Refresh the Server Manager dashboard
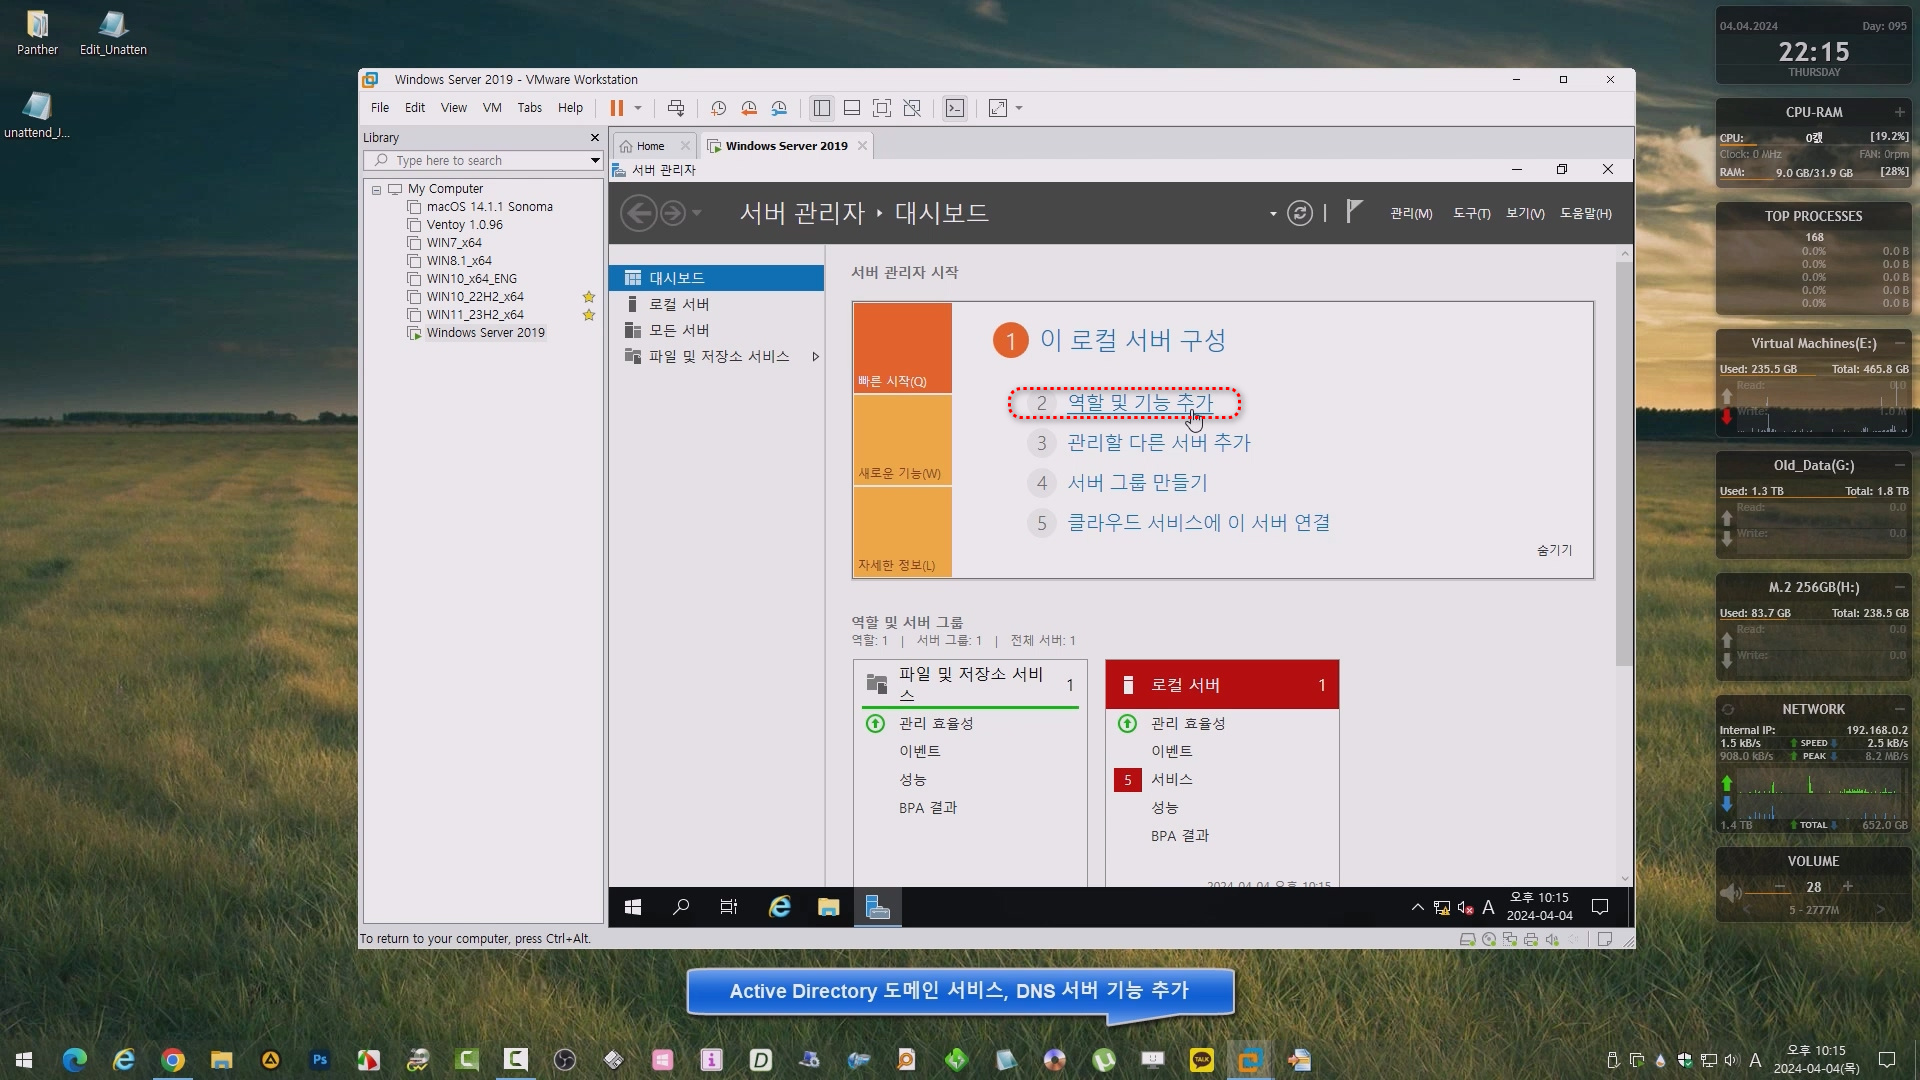Screen dimensions: 1920x1080 click(x=1299, y=213)
